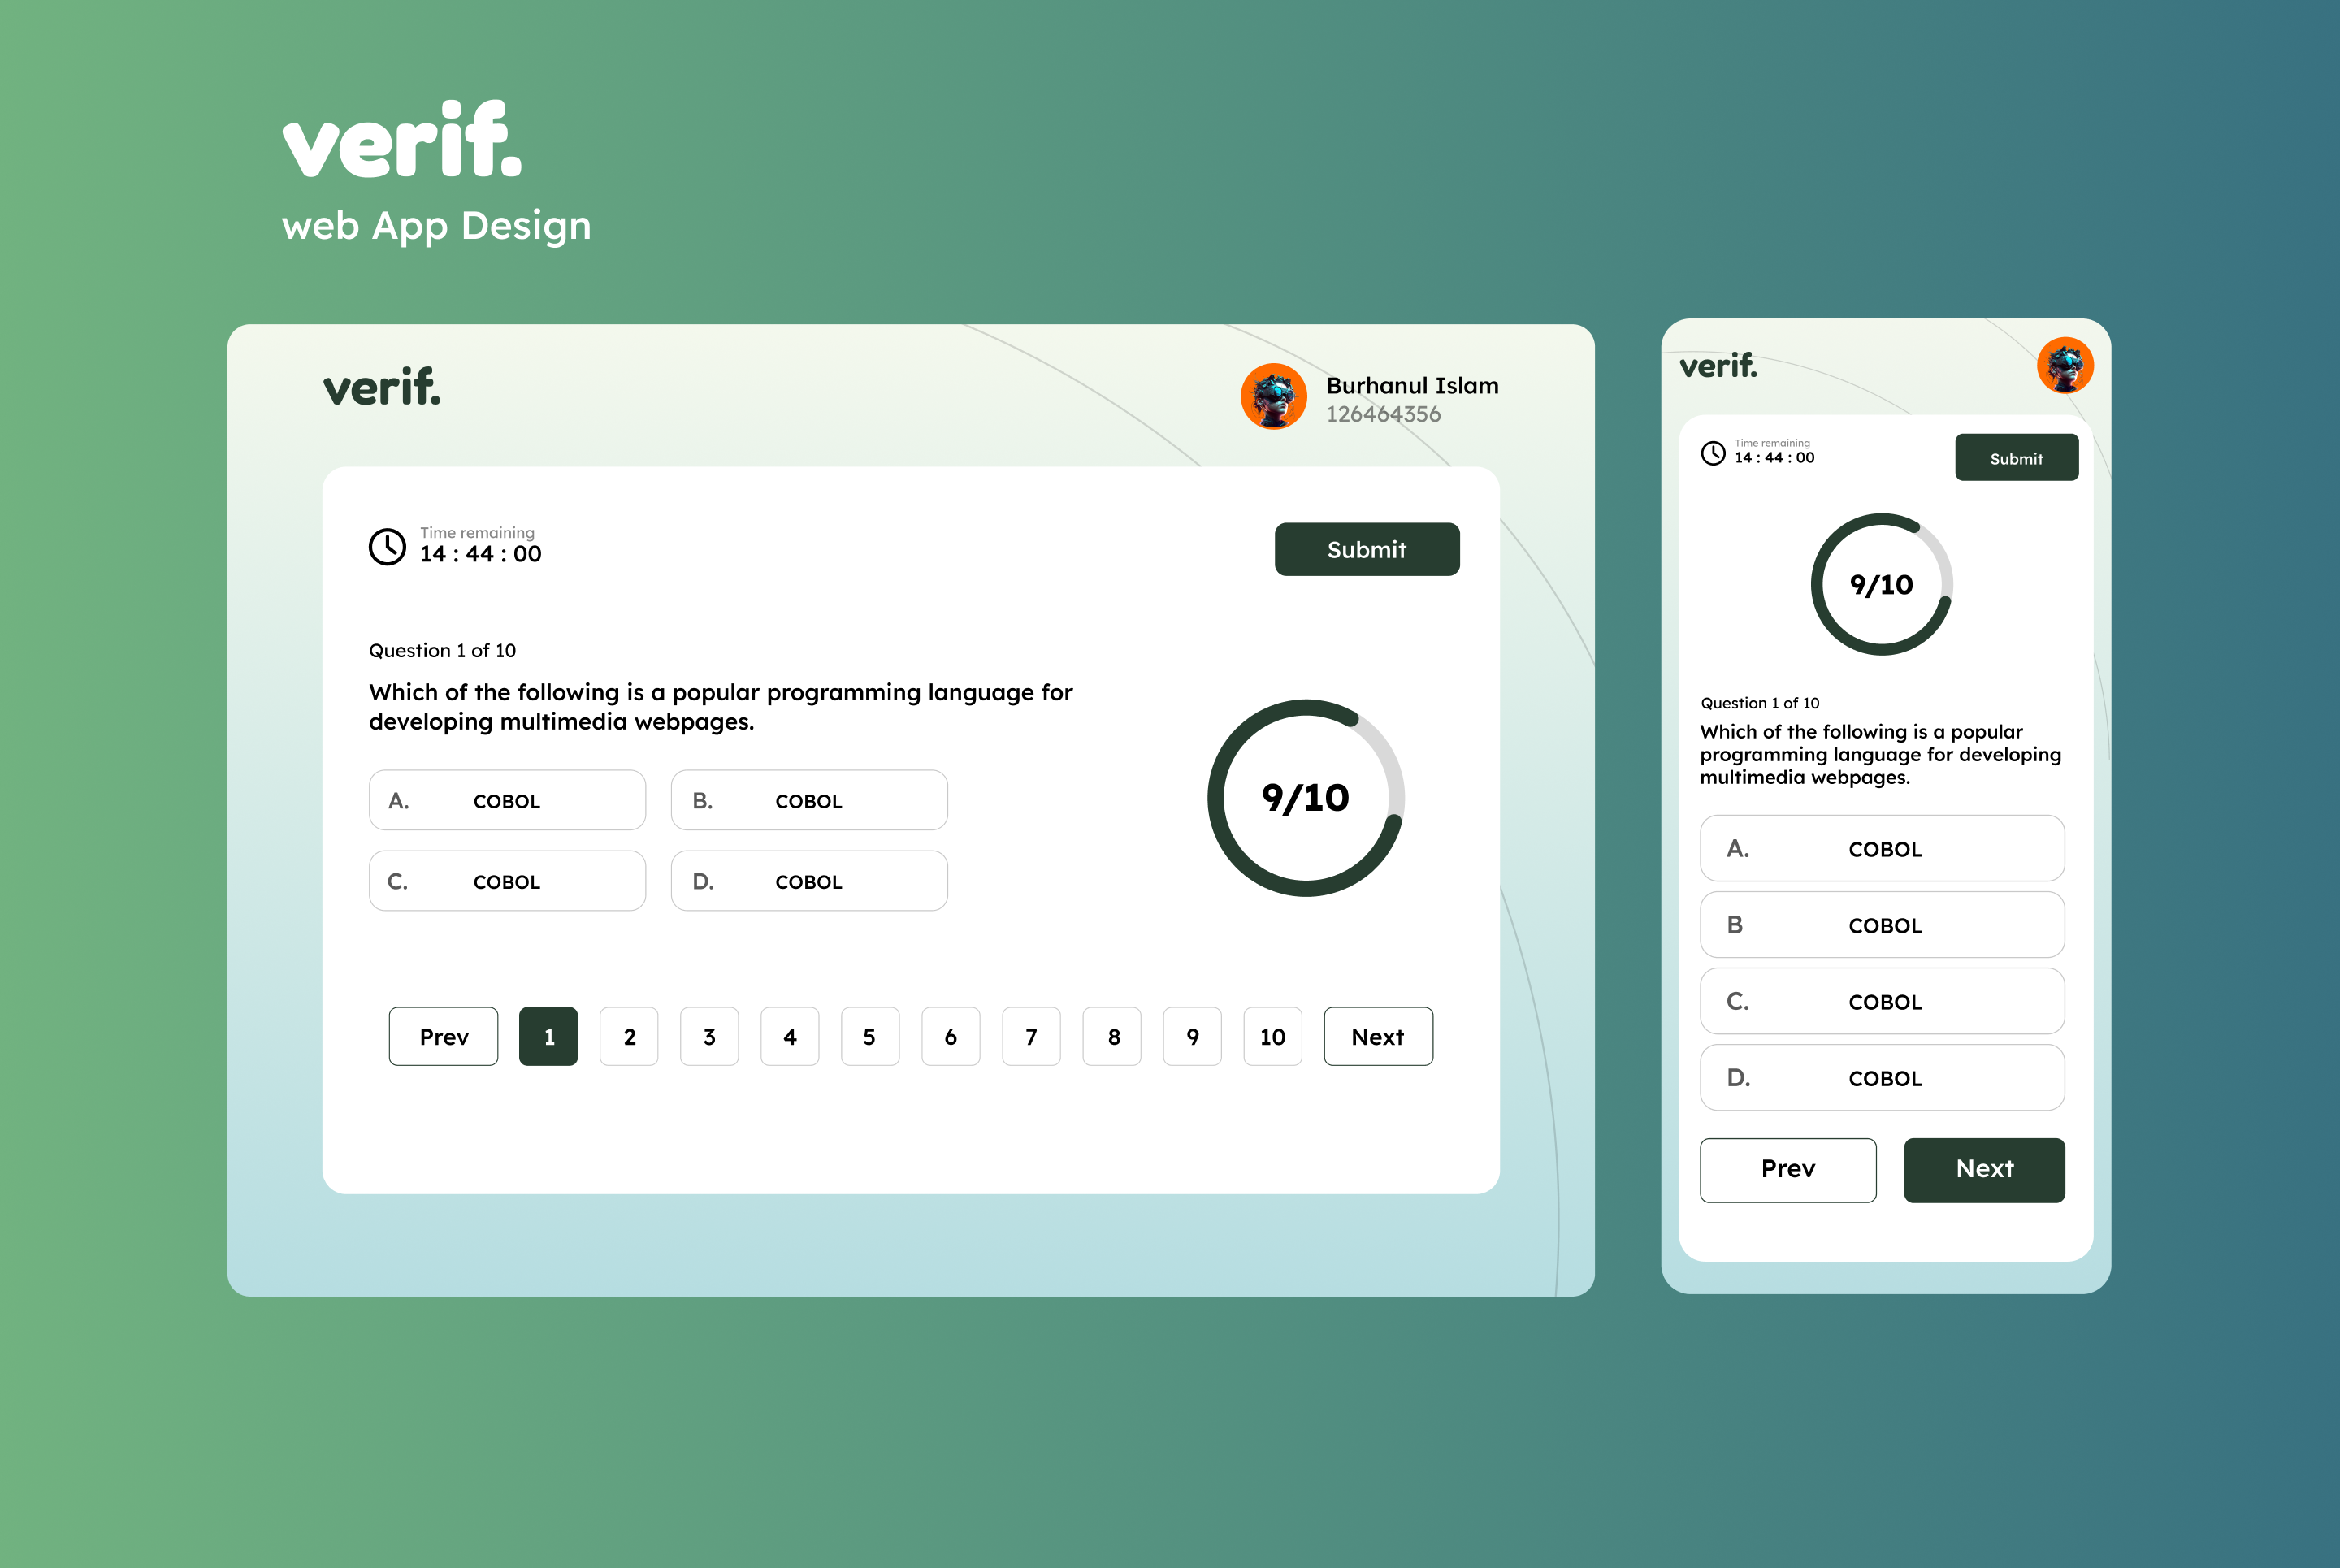
Task: Click the Next button in desktop pagination
Action: [x=1377, y=1037]
